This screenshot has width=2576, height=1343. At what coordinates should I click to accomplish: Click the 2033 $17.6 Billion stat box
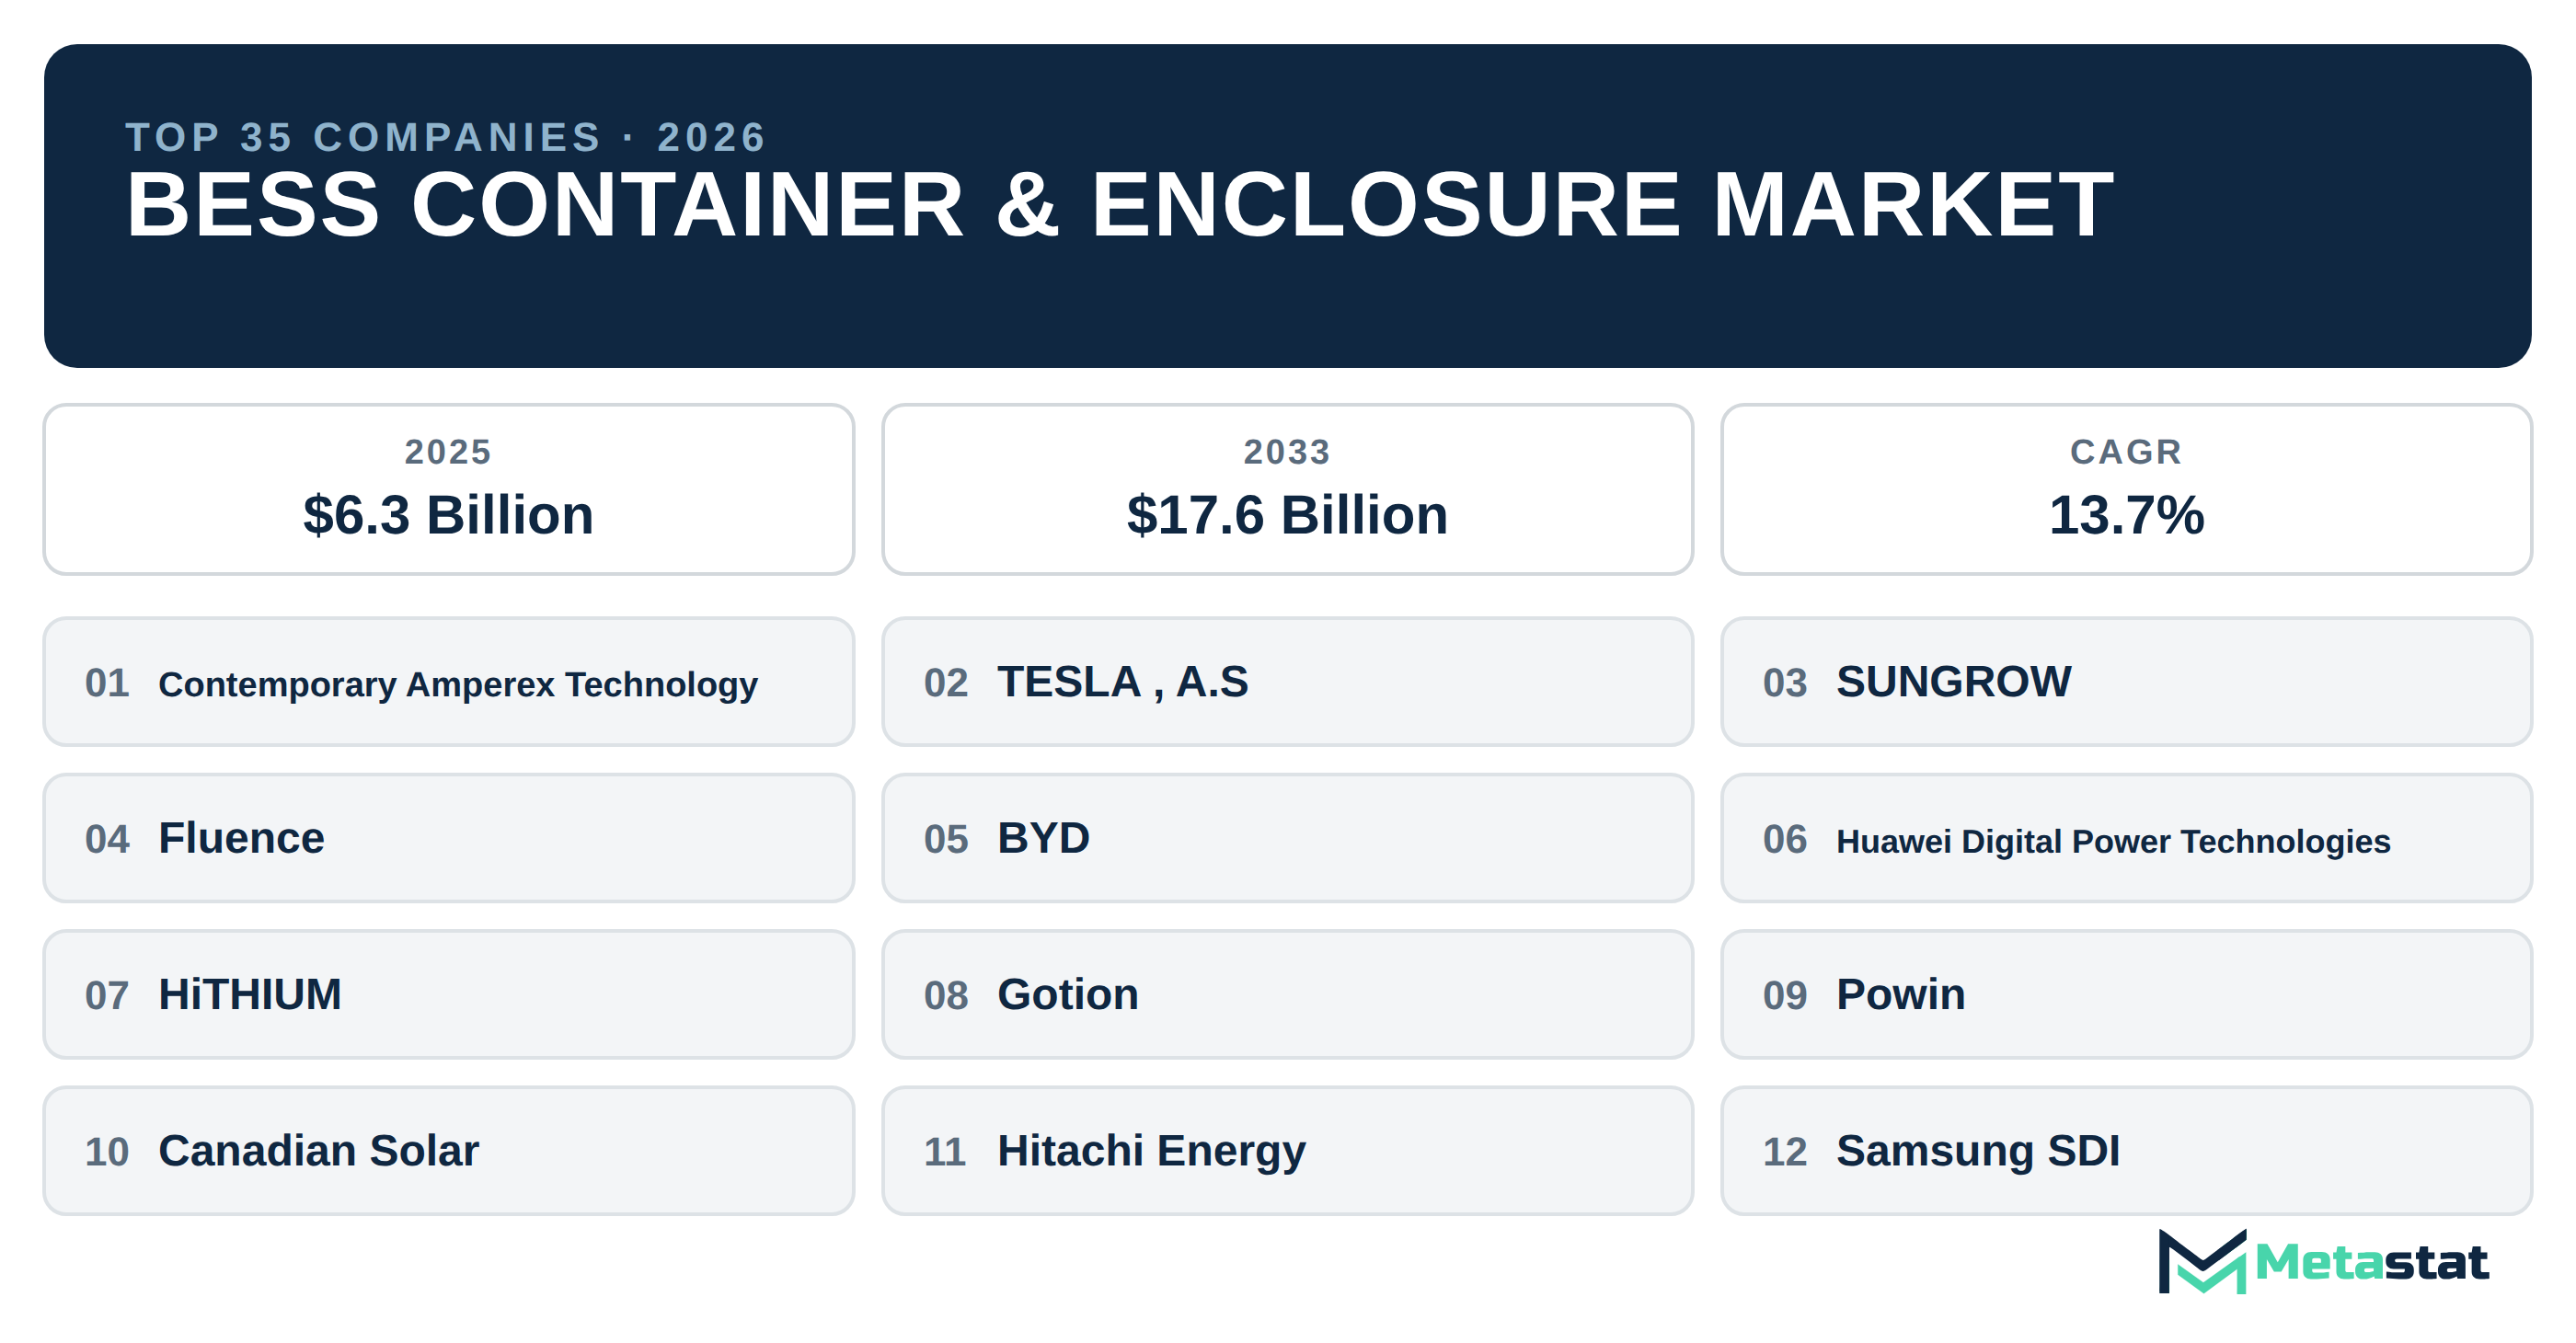click(x=1287, y=489)
